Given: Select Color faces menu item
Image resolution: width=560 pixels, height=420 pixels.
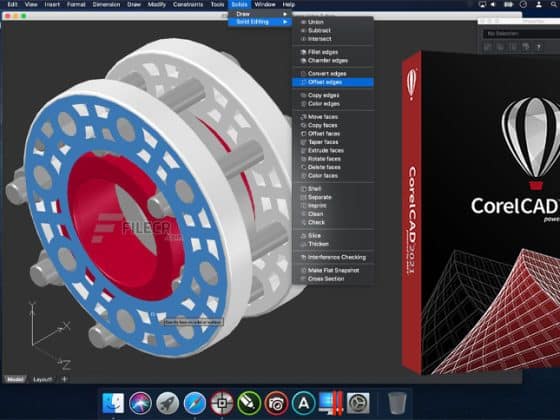Looking at the screenshot, I should (333, 176).
